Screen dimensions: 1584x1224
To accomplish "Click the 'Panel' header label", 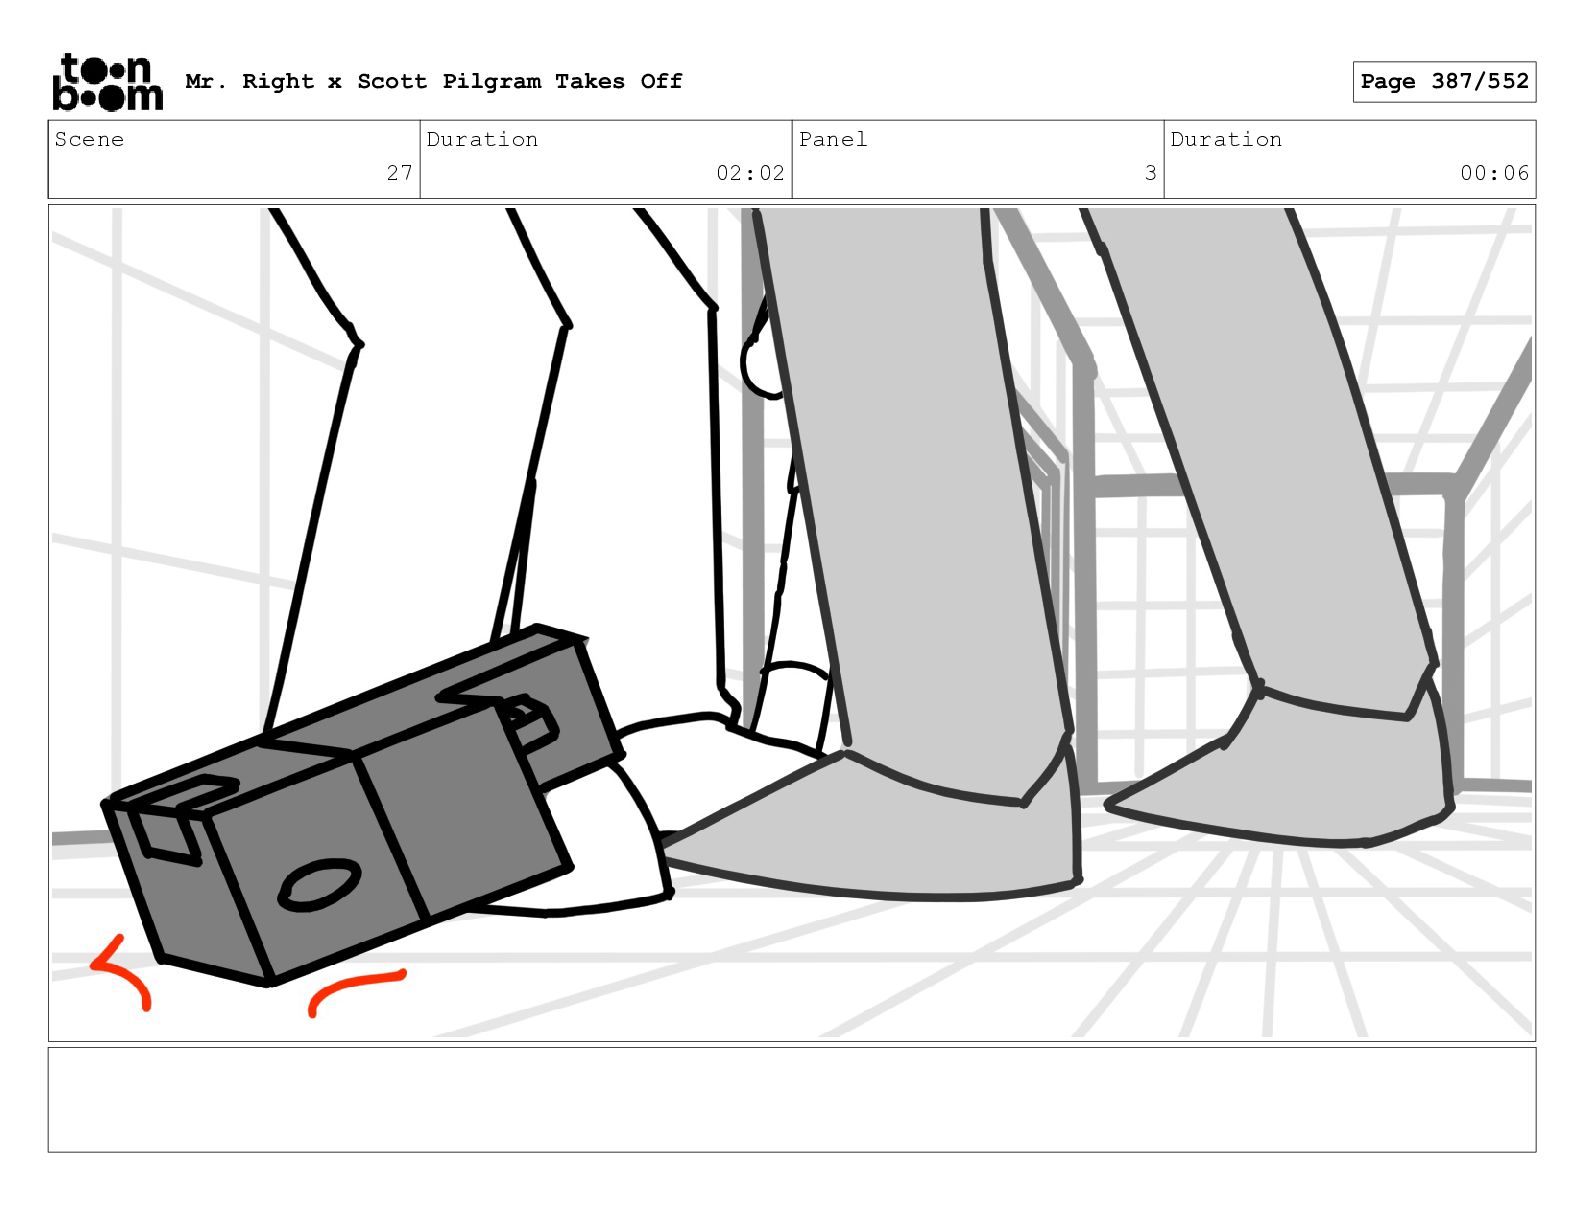I will click(x=833, y=139).
